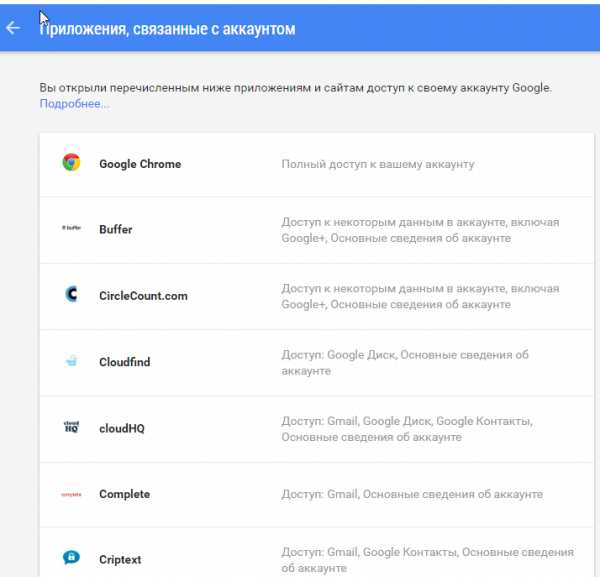Expand the CircleCount.com entry
Screen dimensions: 600x577
pyautogui.click(x=317, y=297)
